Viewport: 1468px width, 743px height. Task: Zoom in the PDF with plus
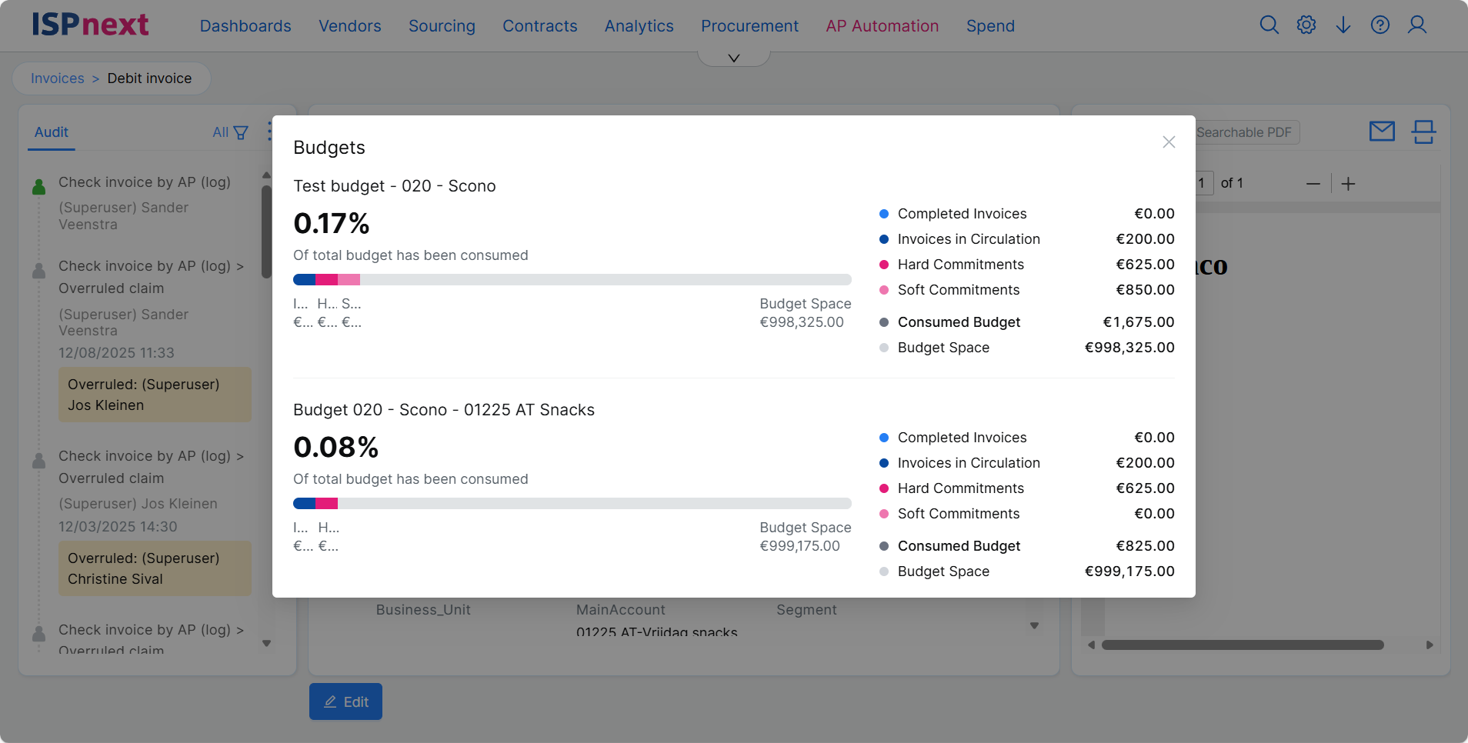click(x=1348, y=184)
